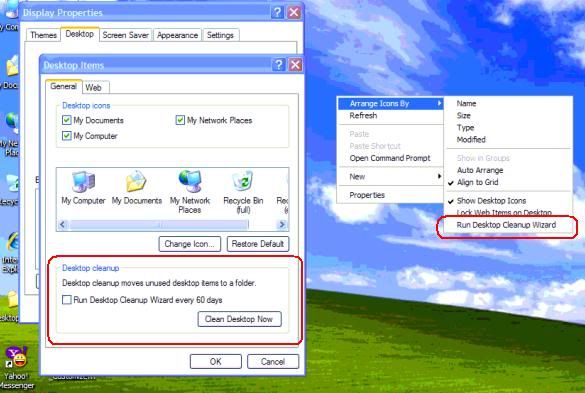Choose Refresh from context menu
Image resolution: width=585 pixels, height=393 pixels.
point(390,115)
